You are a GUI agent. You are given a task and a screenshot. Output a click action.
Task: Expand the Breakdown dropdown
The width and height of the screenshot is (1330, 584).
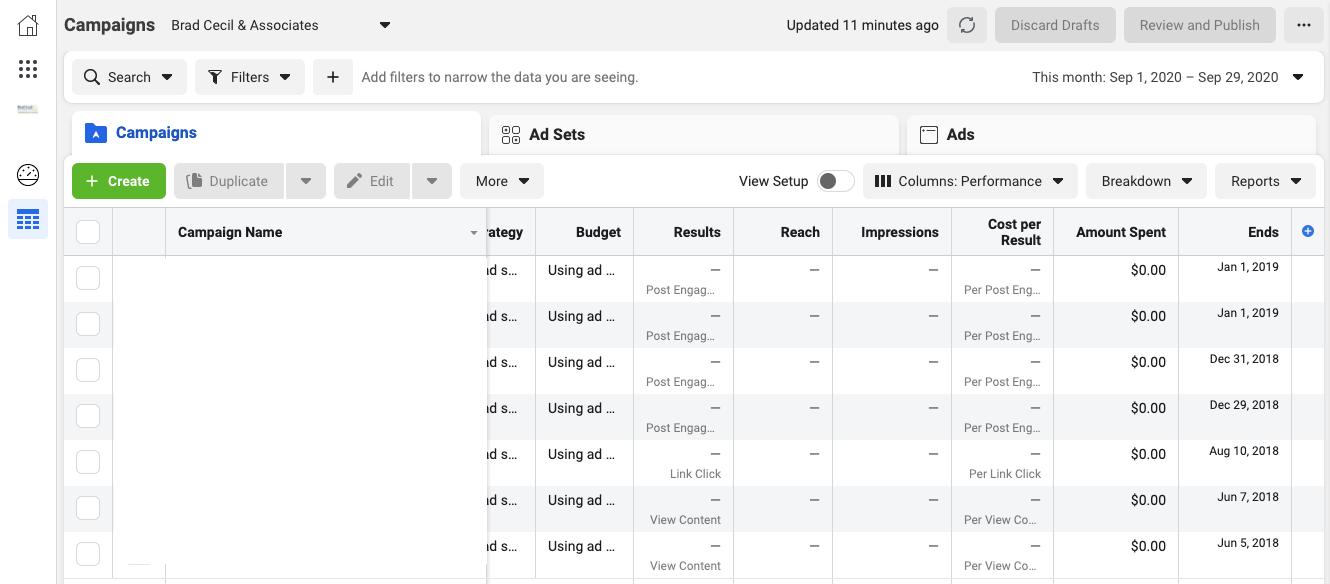(x=1146, y=181)
